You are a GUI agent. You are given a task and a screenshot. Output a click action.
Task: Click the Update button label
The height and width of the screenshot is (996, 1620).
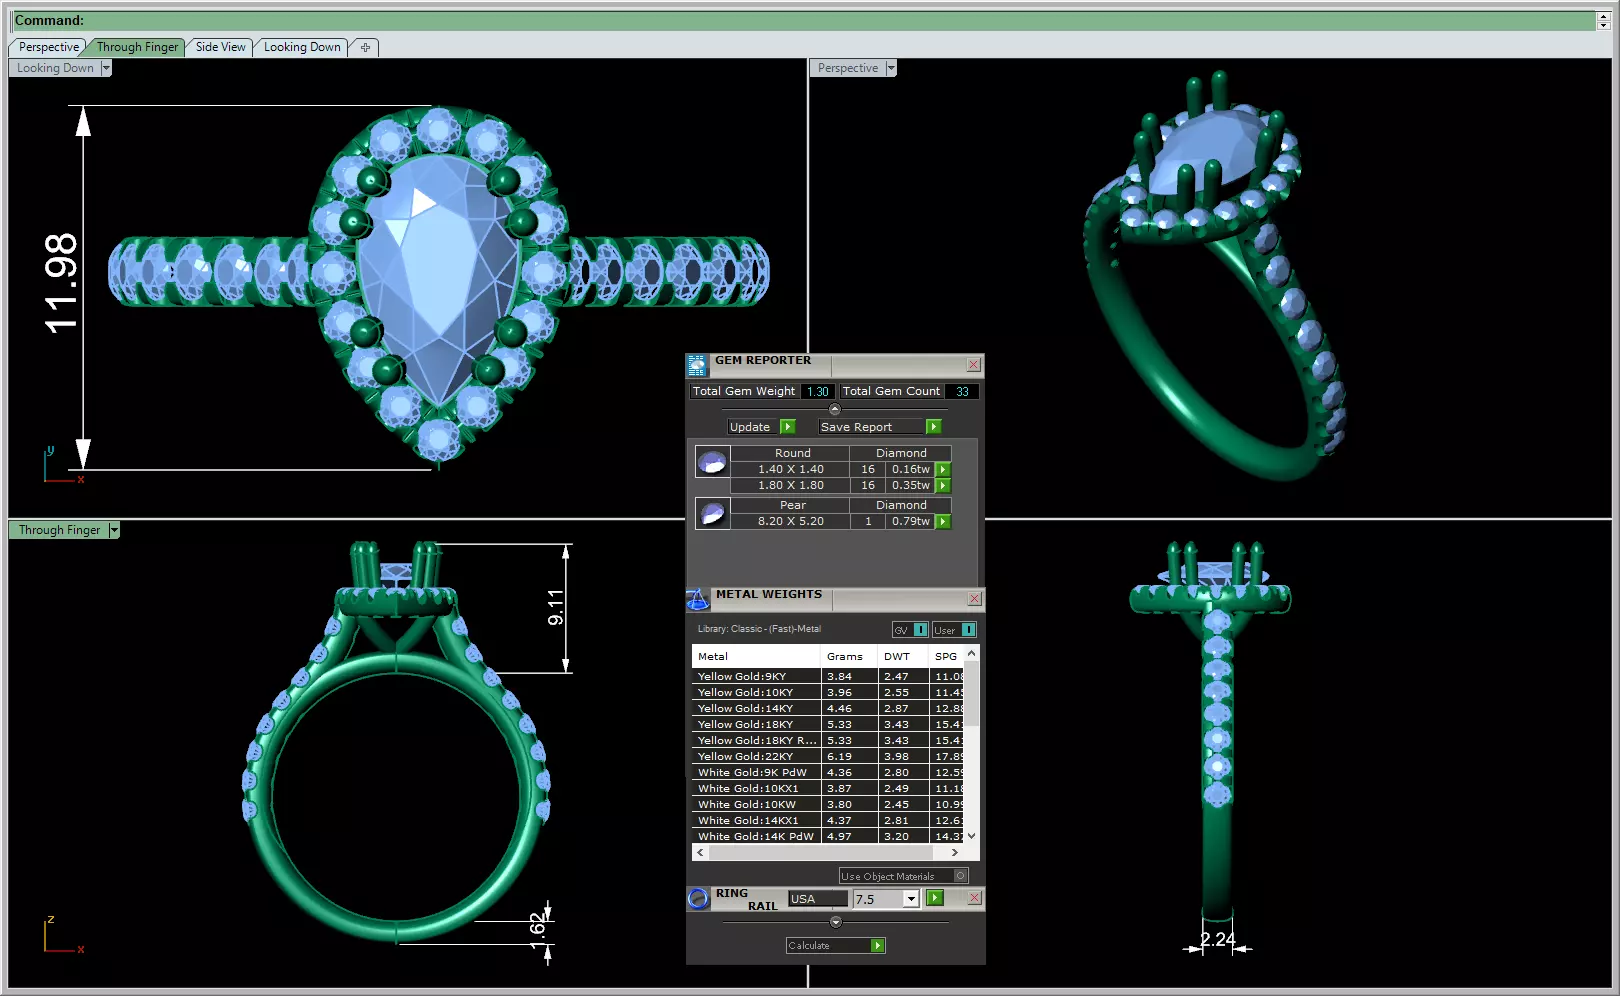click(750, 427)
